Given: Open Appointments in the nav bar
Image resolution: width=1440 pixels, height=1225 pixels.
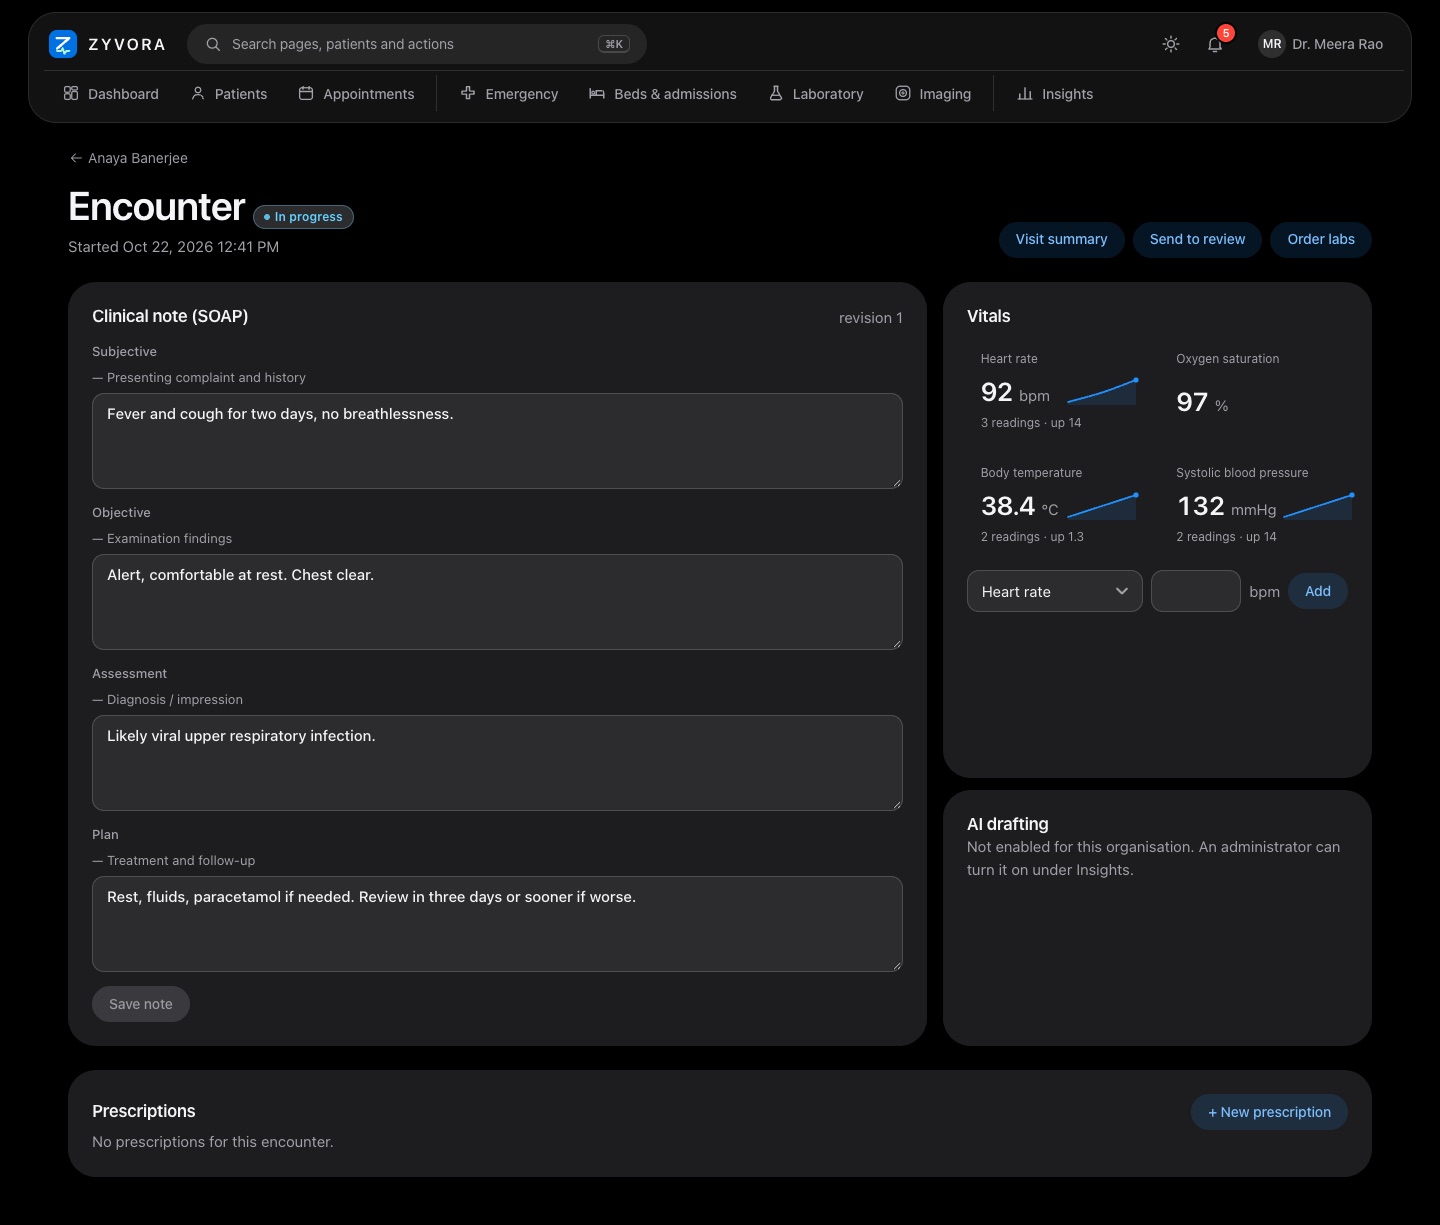Looking at the screenshot, I should [x=356, y=94].
